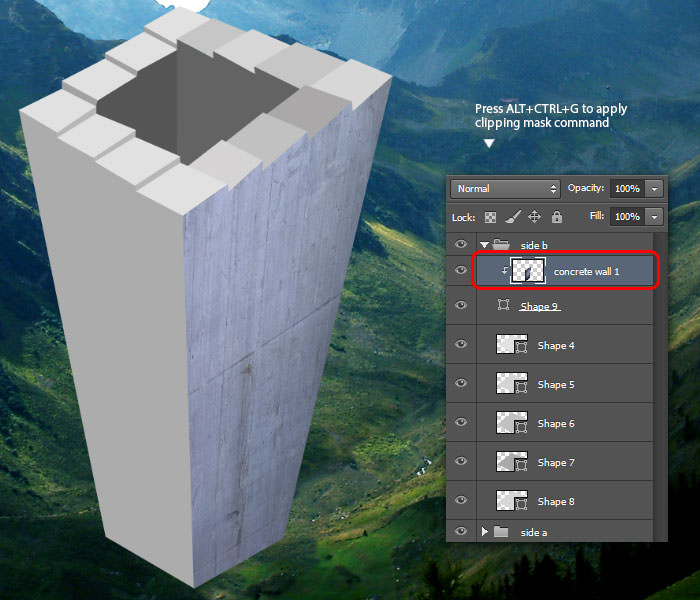Click the Shape 8 layer thumbnail
Image resolution: width=700 pixels, height=600 pixels.
(512, 500)
